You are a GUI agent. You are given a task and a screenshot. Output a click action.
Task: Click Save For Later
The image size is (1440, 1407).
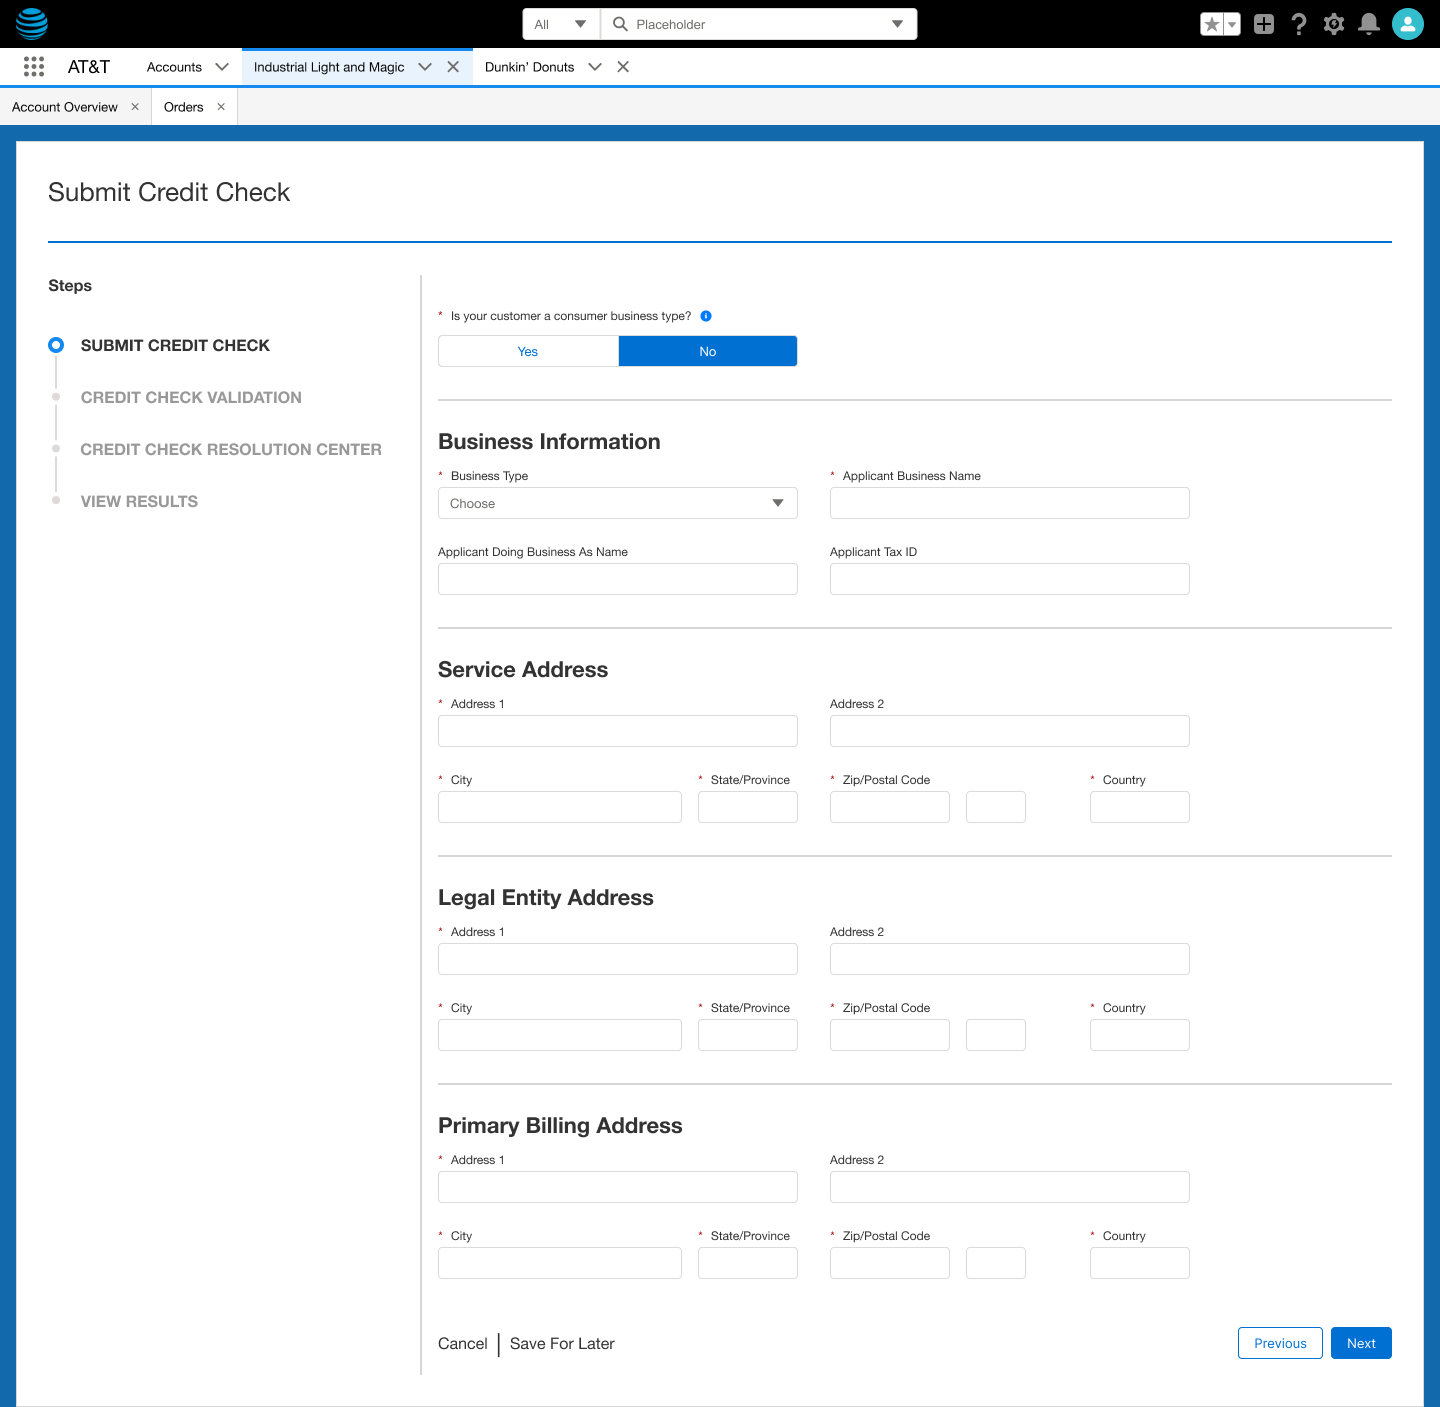click(561, 1343)
